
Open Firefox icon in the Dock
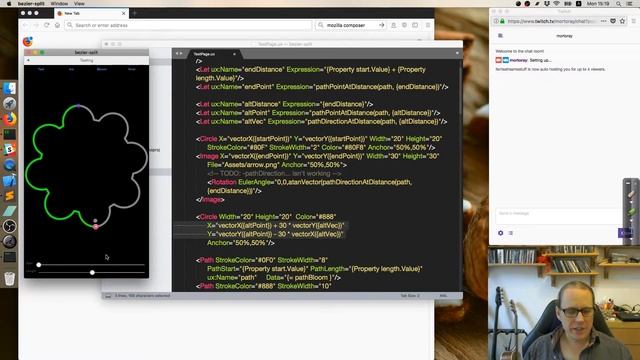pyautogui.click(x=9, y=119)
